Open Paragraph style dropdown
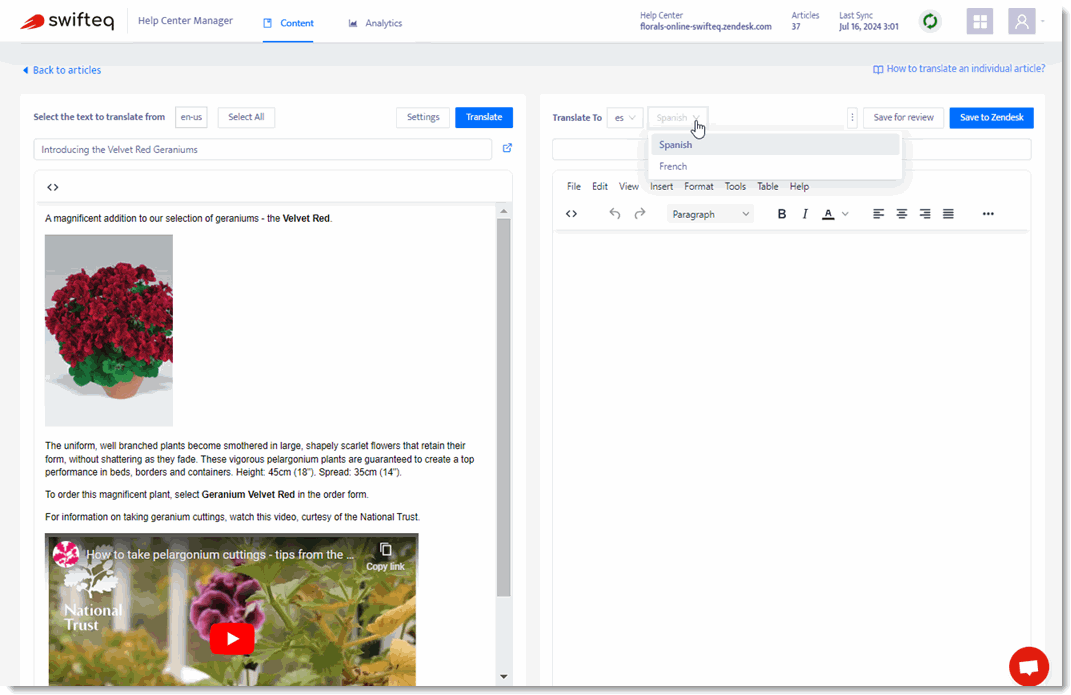This screenshot has width=1071, height=695. pyautogui.click(x=710, y=214)
